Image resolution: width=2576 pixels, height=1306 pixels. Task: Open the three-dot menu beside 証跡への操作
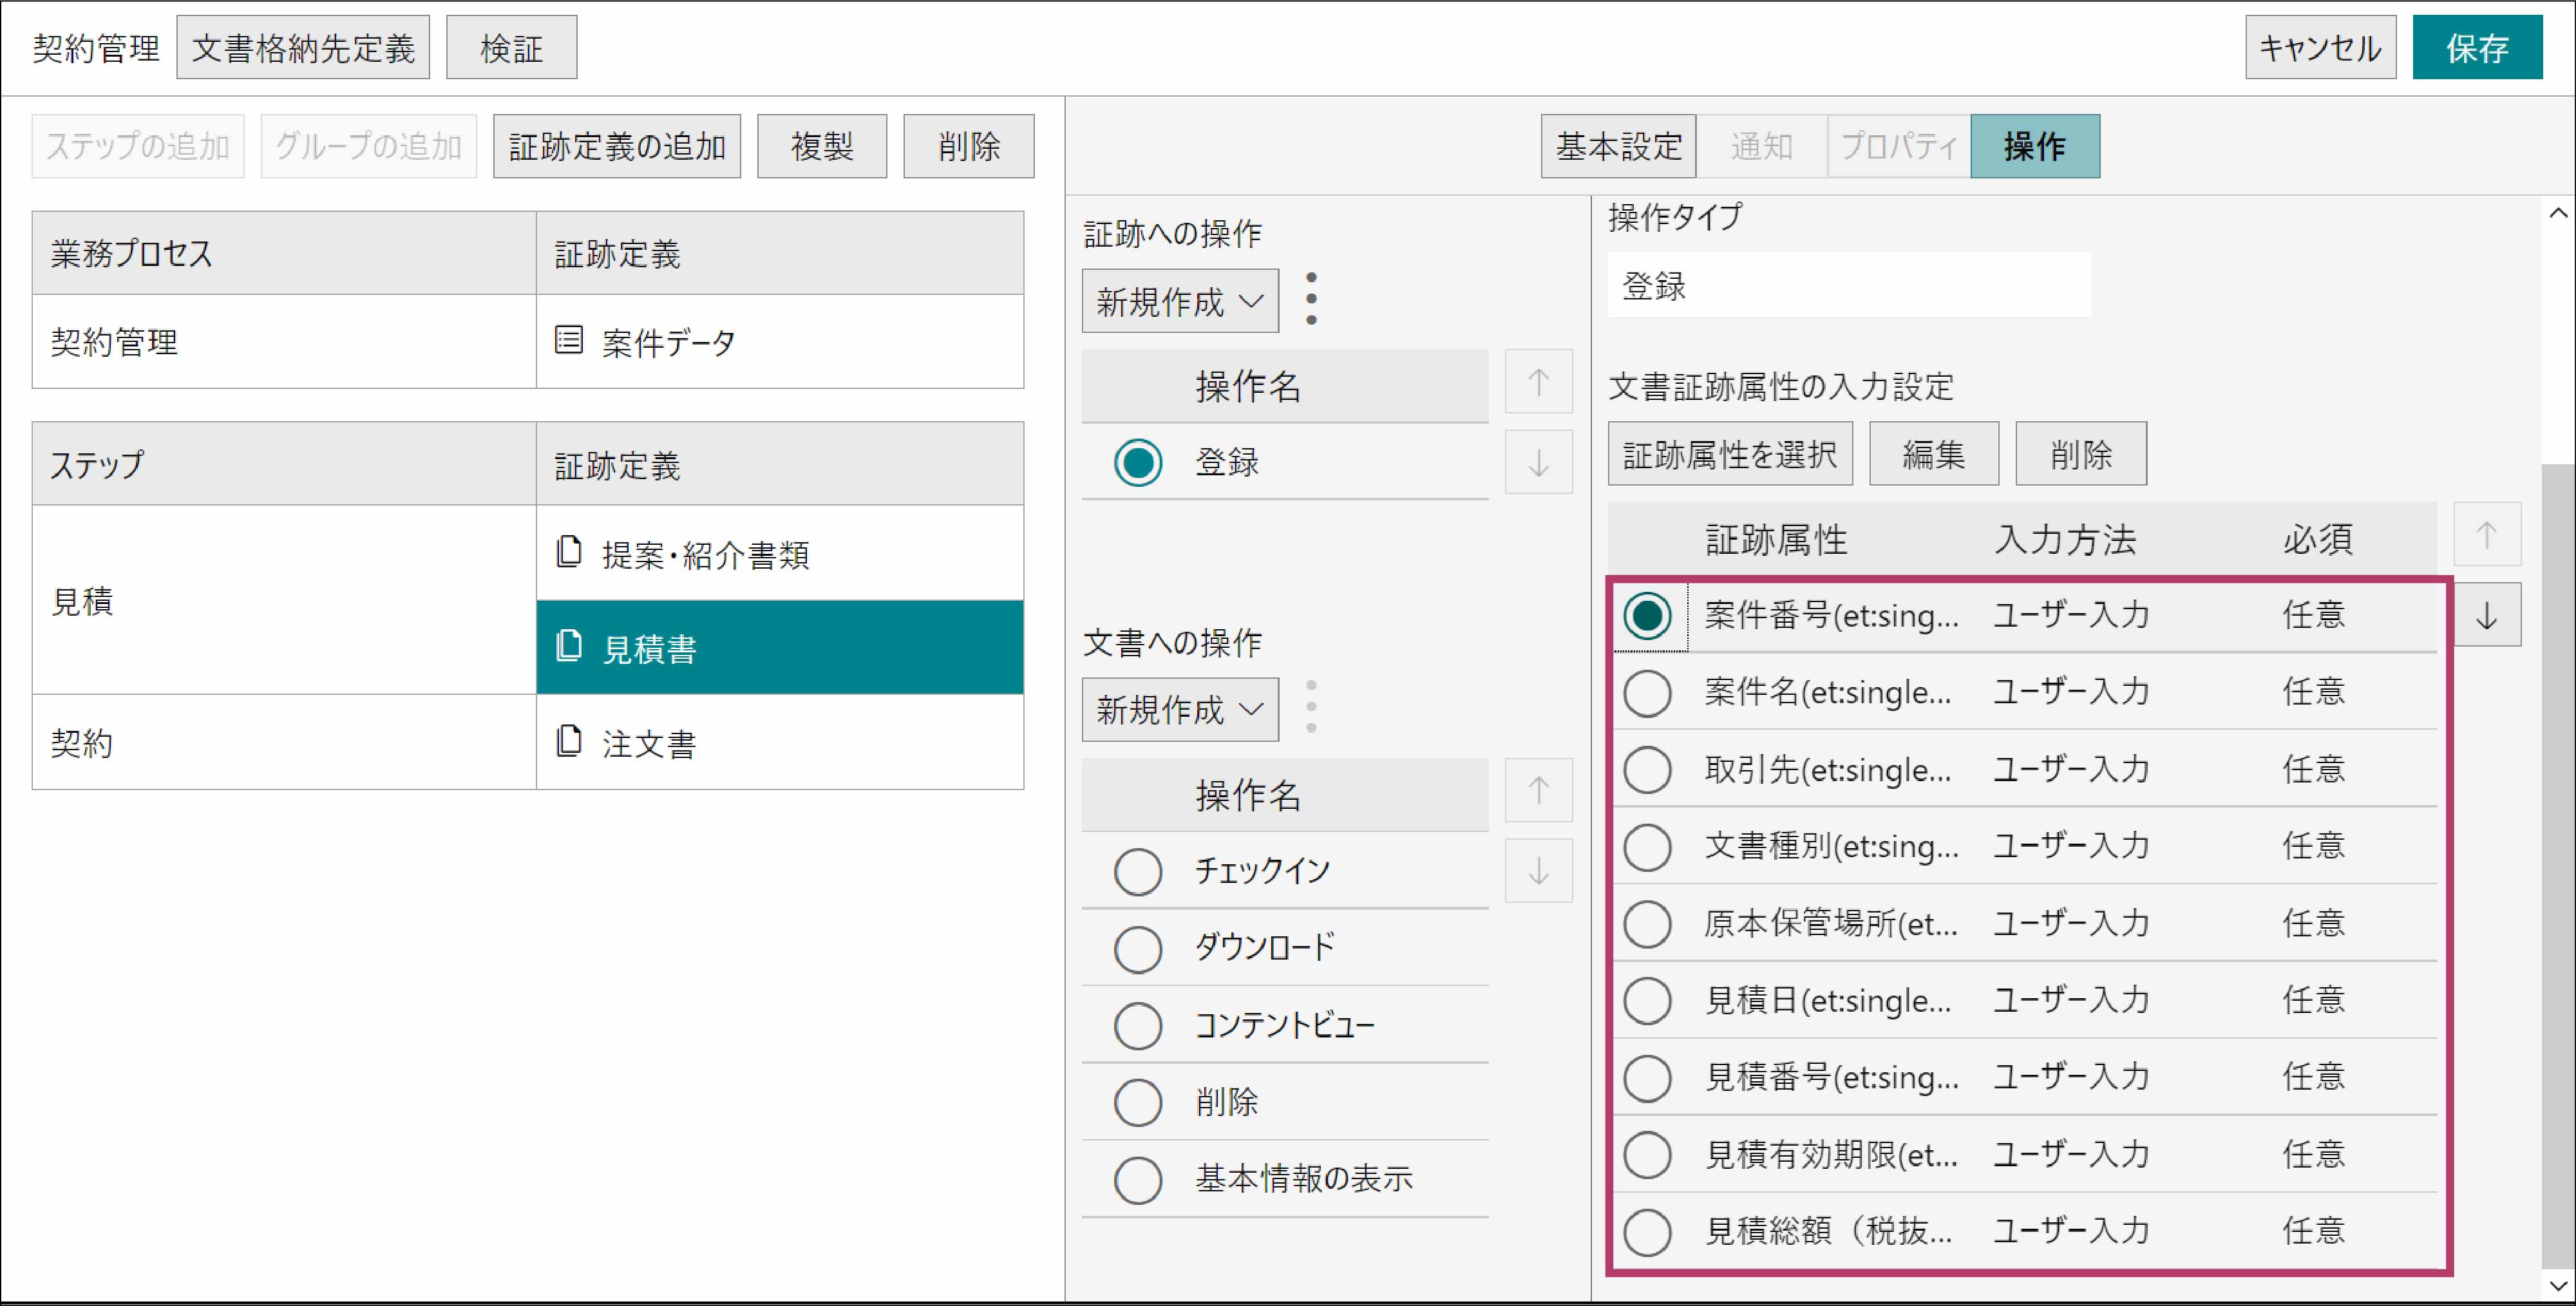tap(1311, 299)
